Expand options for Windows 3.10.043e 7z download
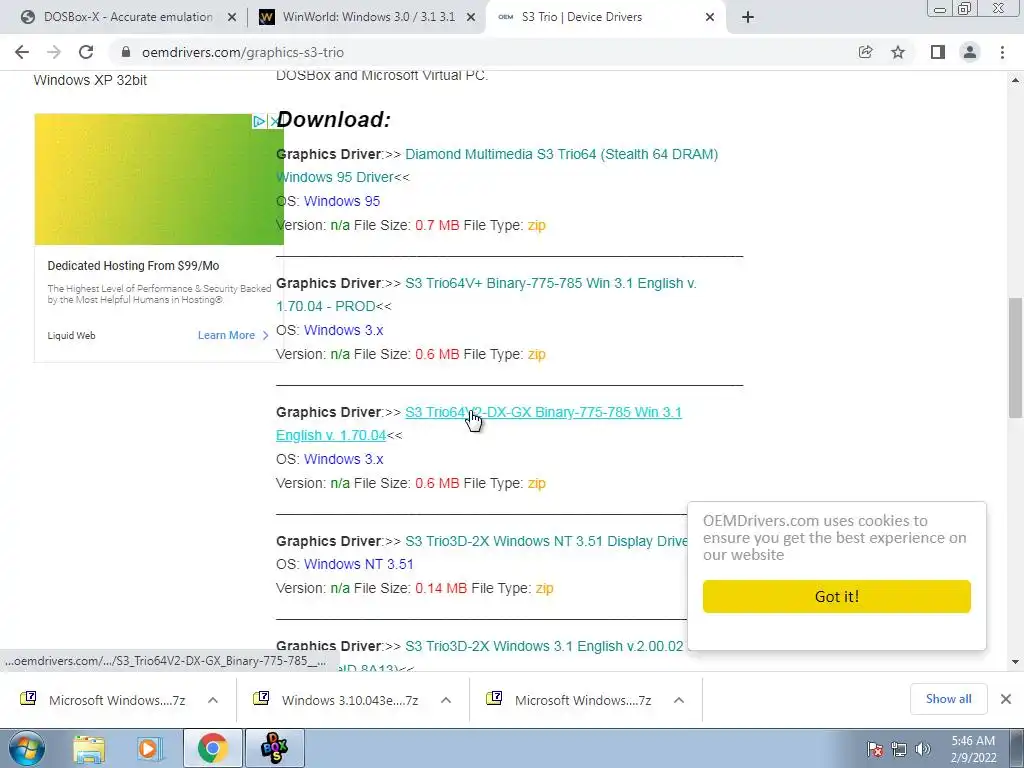This screenshot has width=1024, height=768. click(x=446, y=700)
